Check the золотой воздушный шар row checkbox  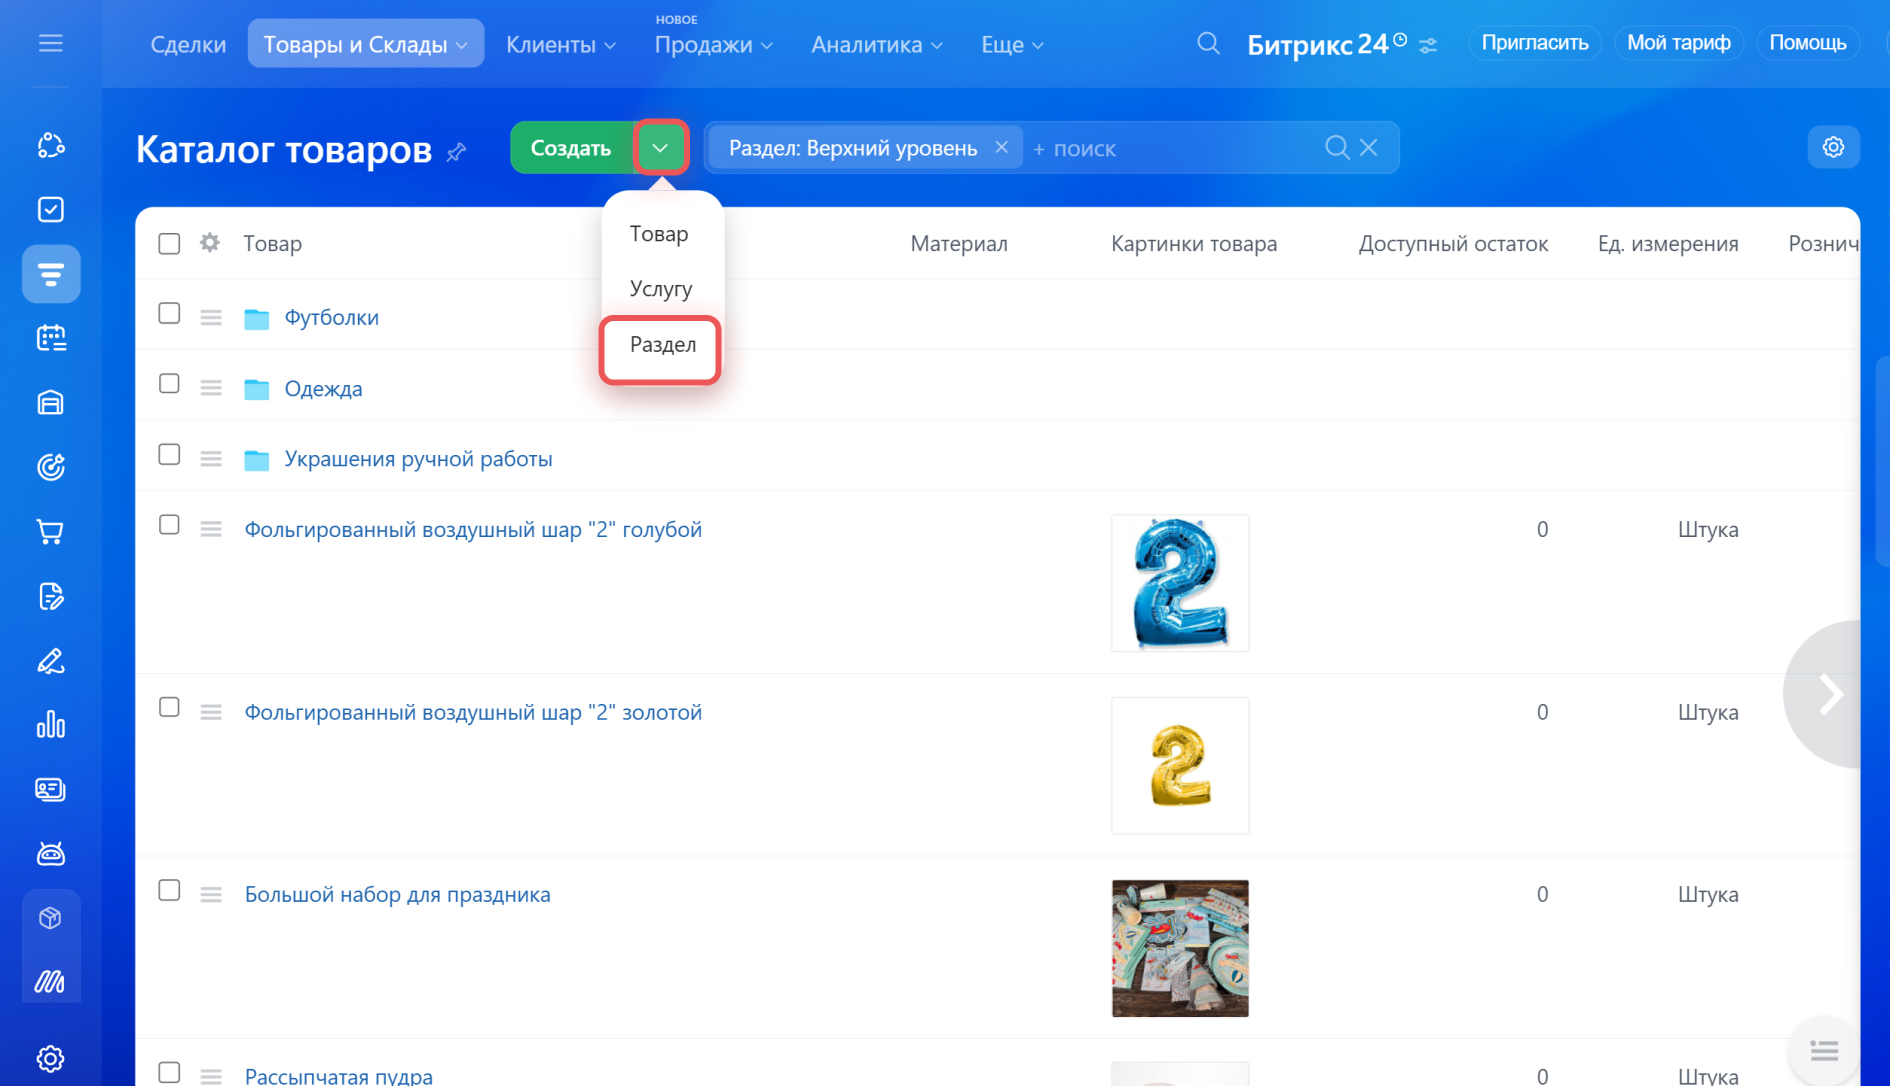(x=169, y=708)
